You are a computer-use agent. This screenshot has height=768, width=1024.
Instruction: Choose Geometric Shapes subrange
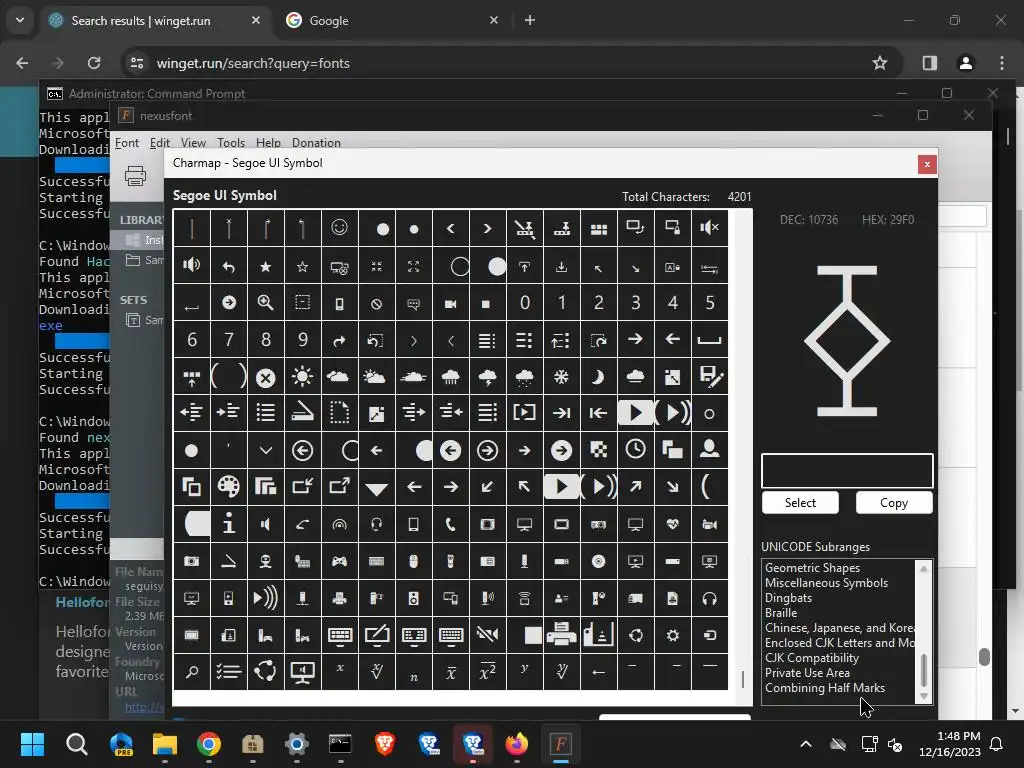coord(812,568)
